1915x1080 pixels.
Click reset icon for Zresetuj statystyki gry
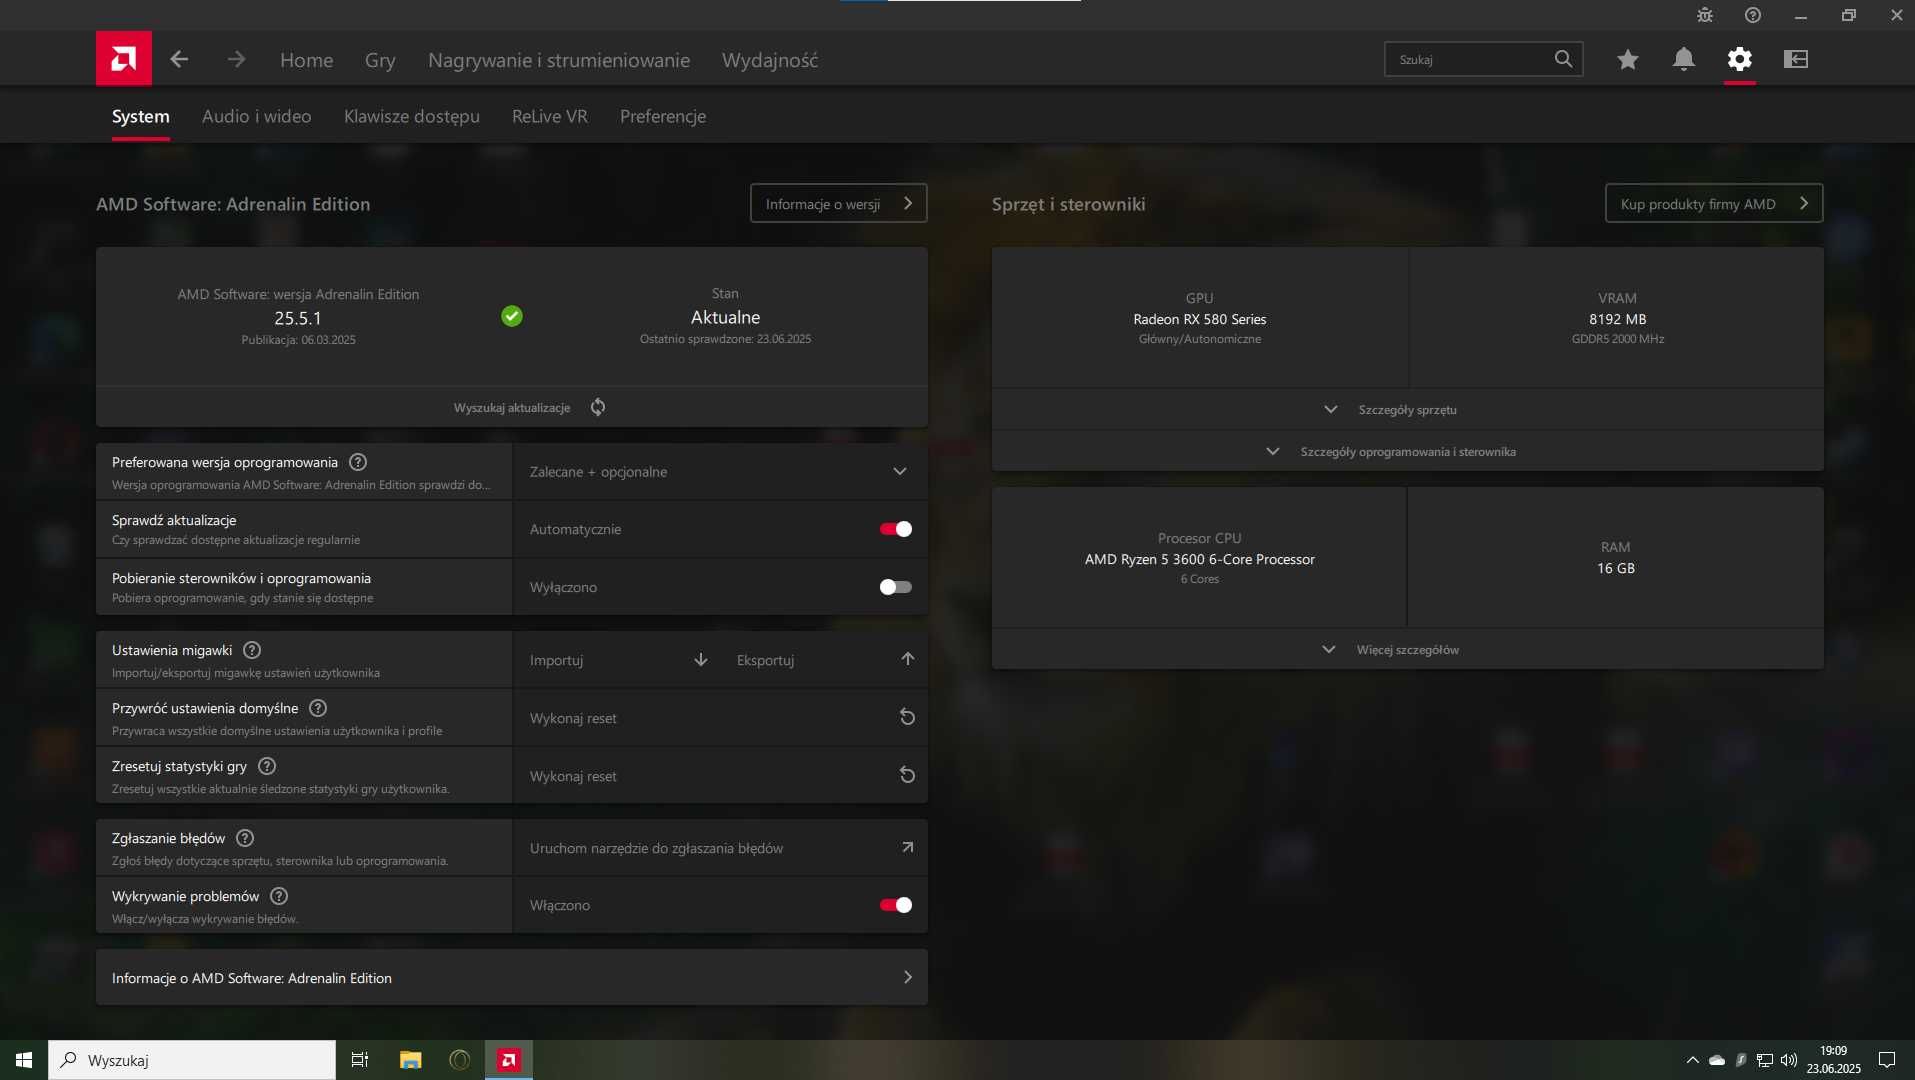(x=907, y=775)
